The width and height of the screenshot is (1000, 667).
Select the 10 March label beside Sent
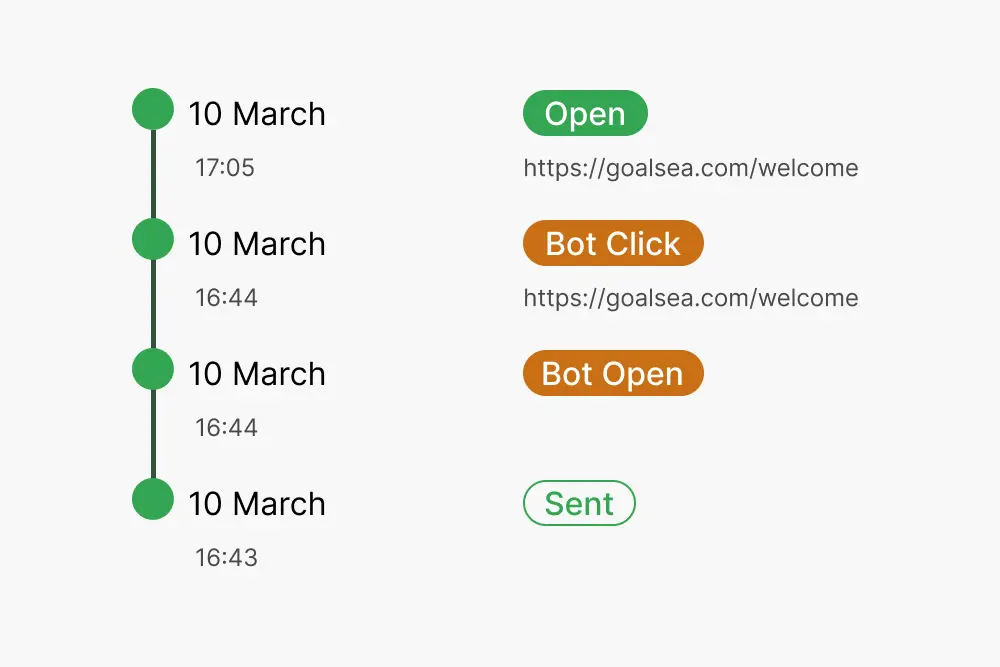[x=257, y=503]
